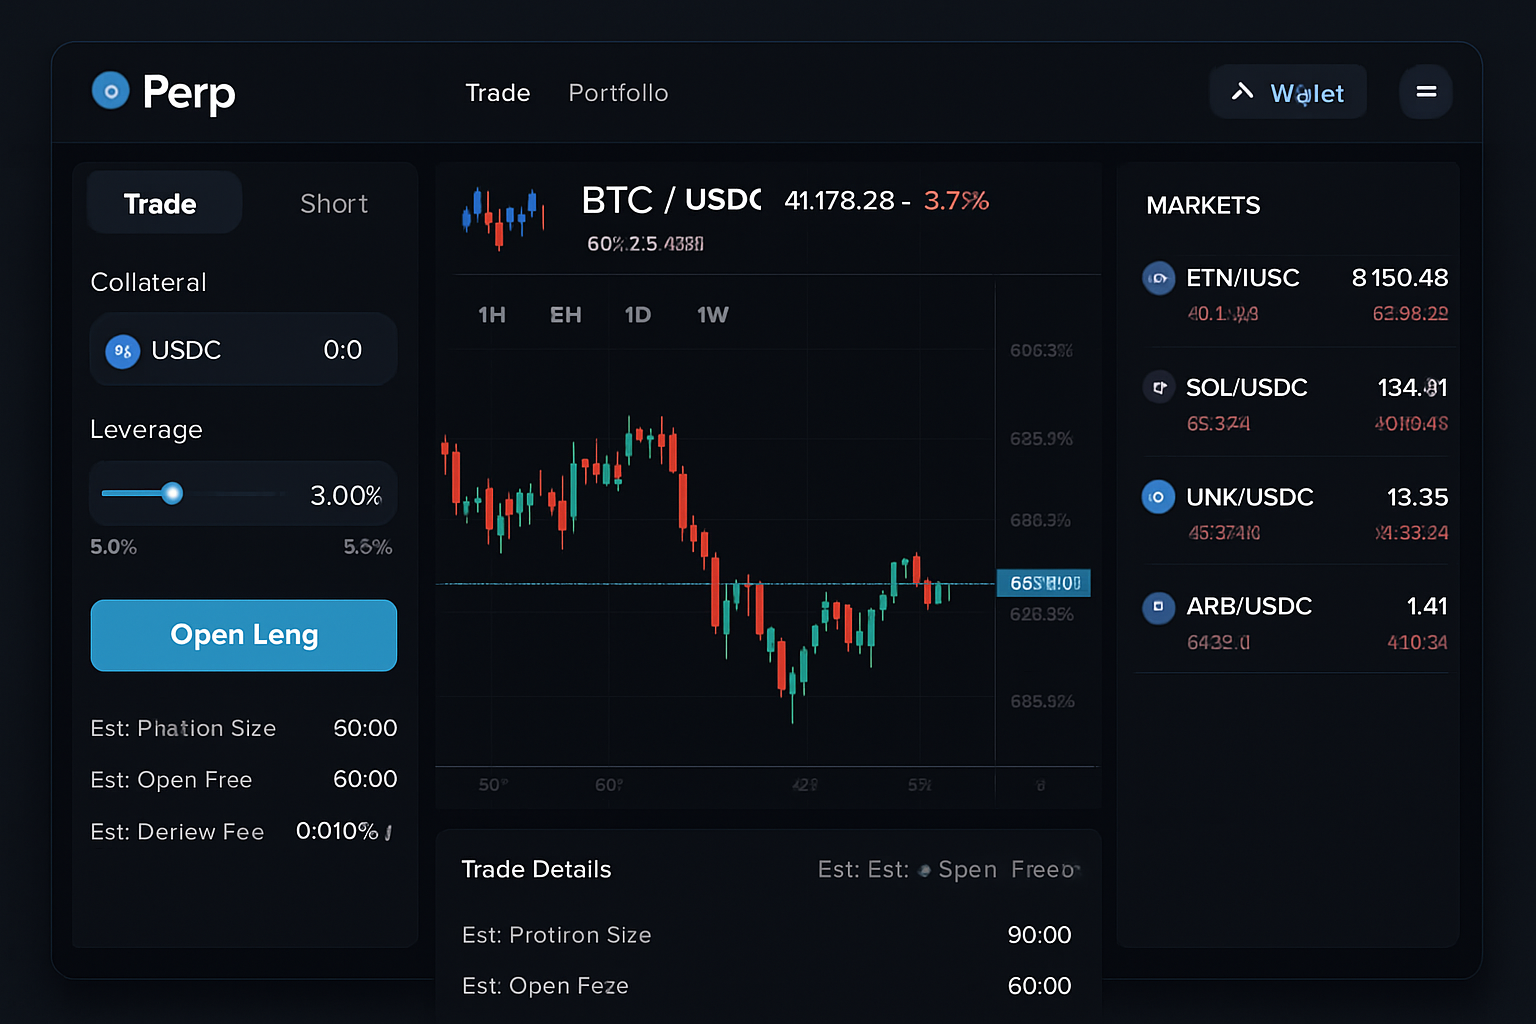Open the hamburger menu in the top-right
This screenshot has width=1536, height=1024.
(1426, 91)
